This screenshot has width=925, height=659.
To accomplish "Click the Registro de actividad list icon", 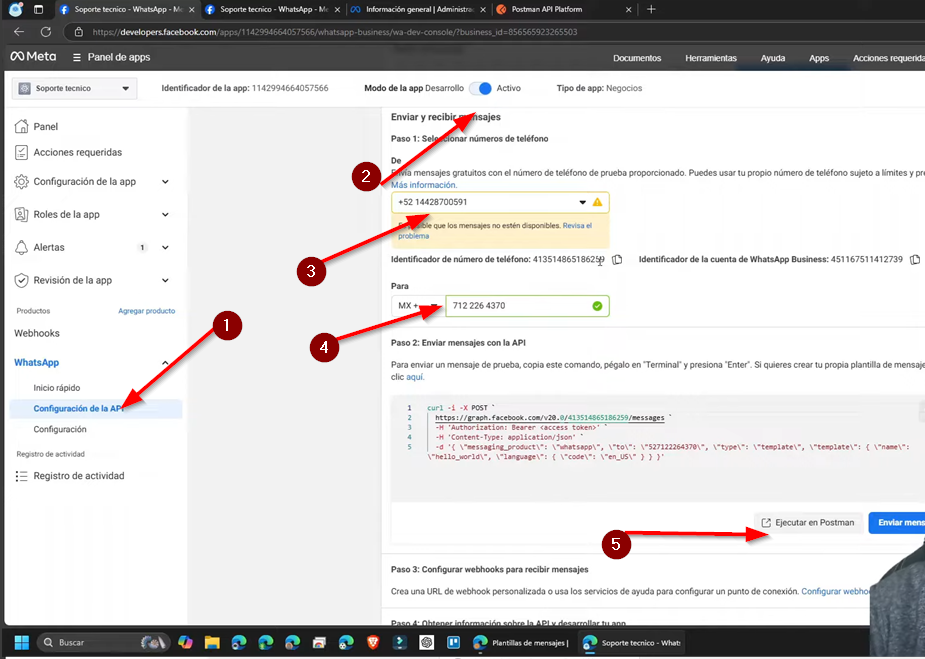I will (21, 476).
